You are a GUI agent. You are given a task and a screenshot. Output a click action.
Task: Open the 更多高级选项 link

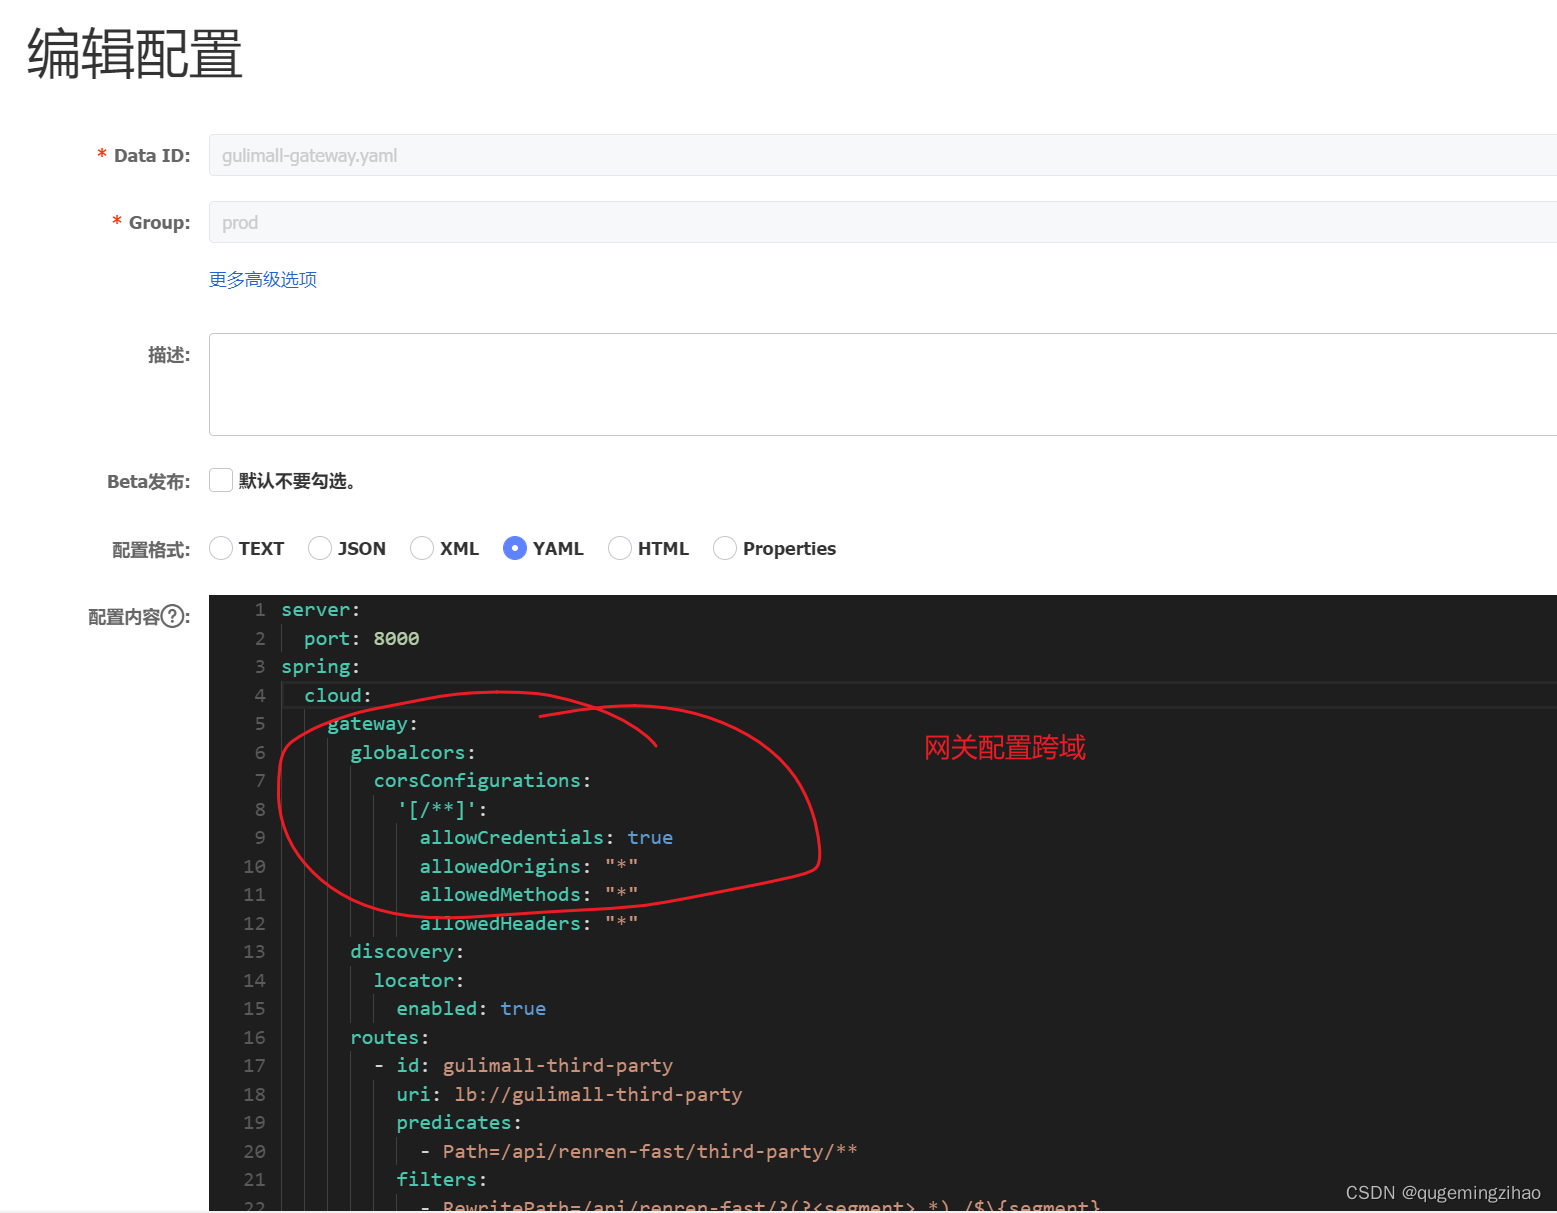tap(262, 279)
